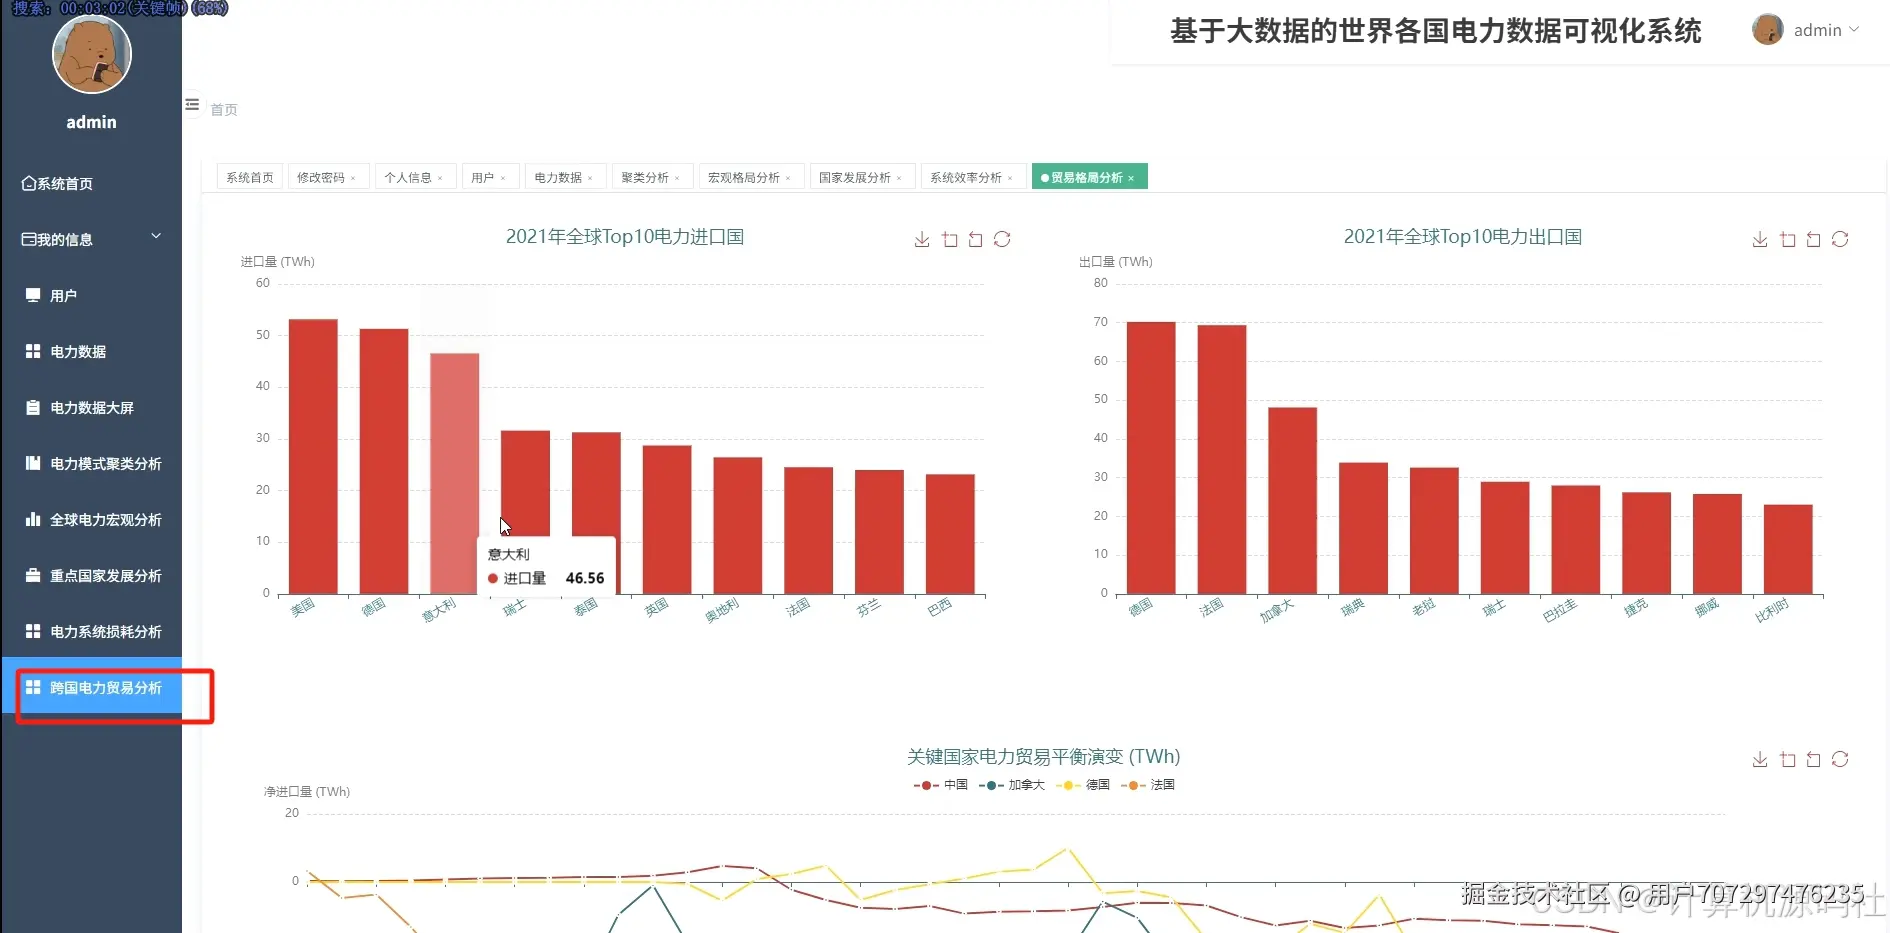Click the admin avatar picture

coord(1768,29)
